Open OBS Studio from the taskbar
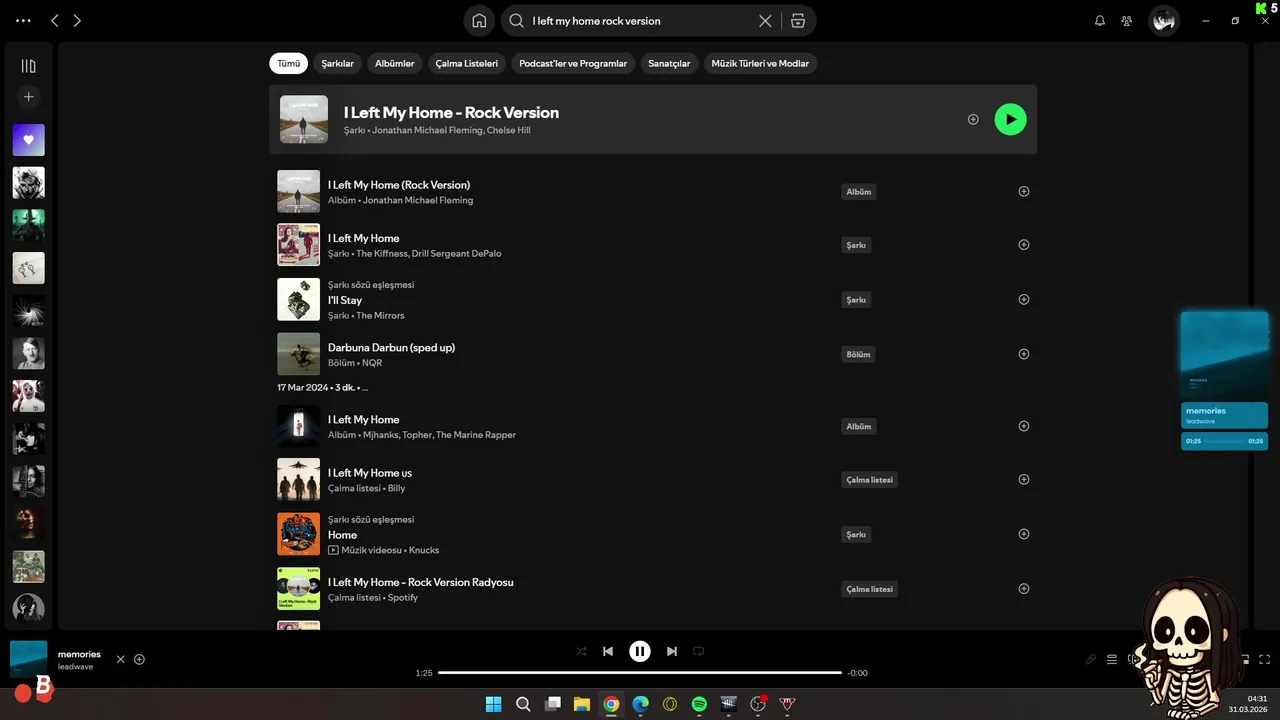This screenshot has height=720, width=1280. click(x=758, y=704)
